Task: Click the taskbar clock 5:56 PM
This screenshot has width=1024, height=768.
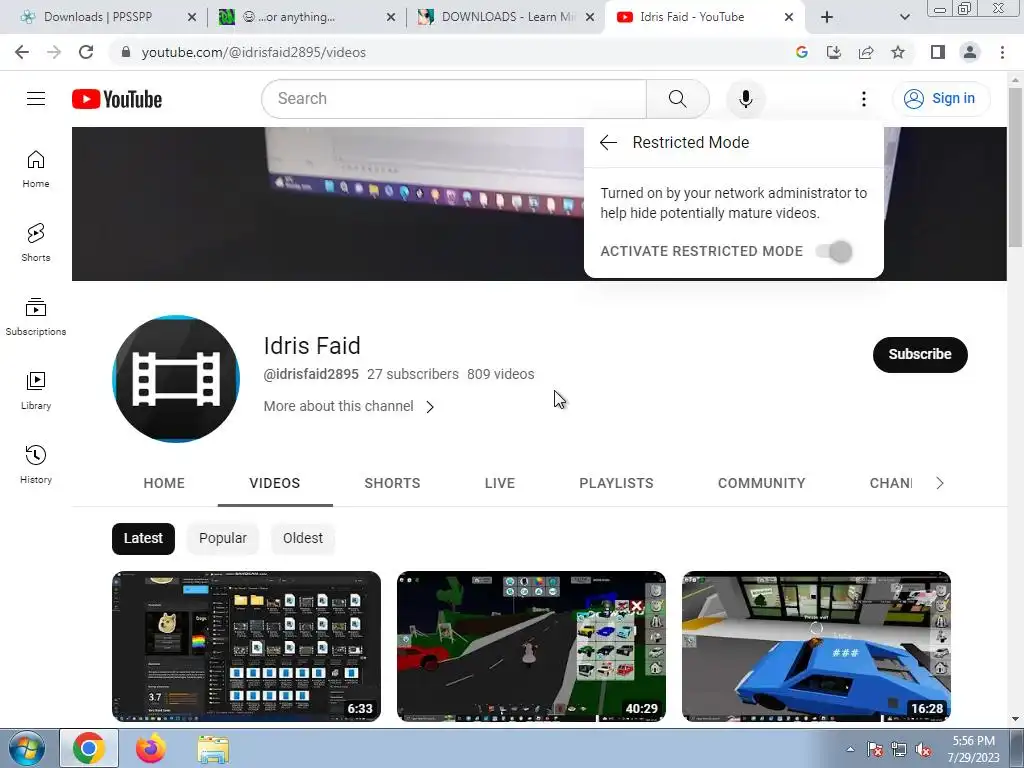Action: click(x=973, y=741)
